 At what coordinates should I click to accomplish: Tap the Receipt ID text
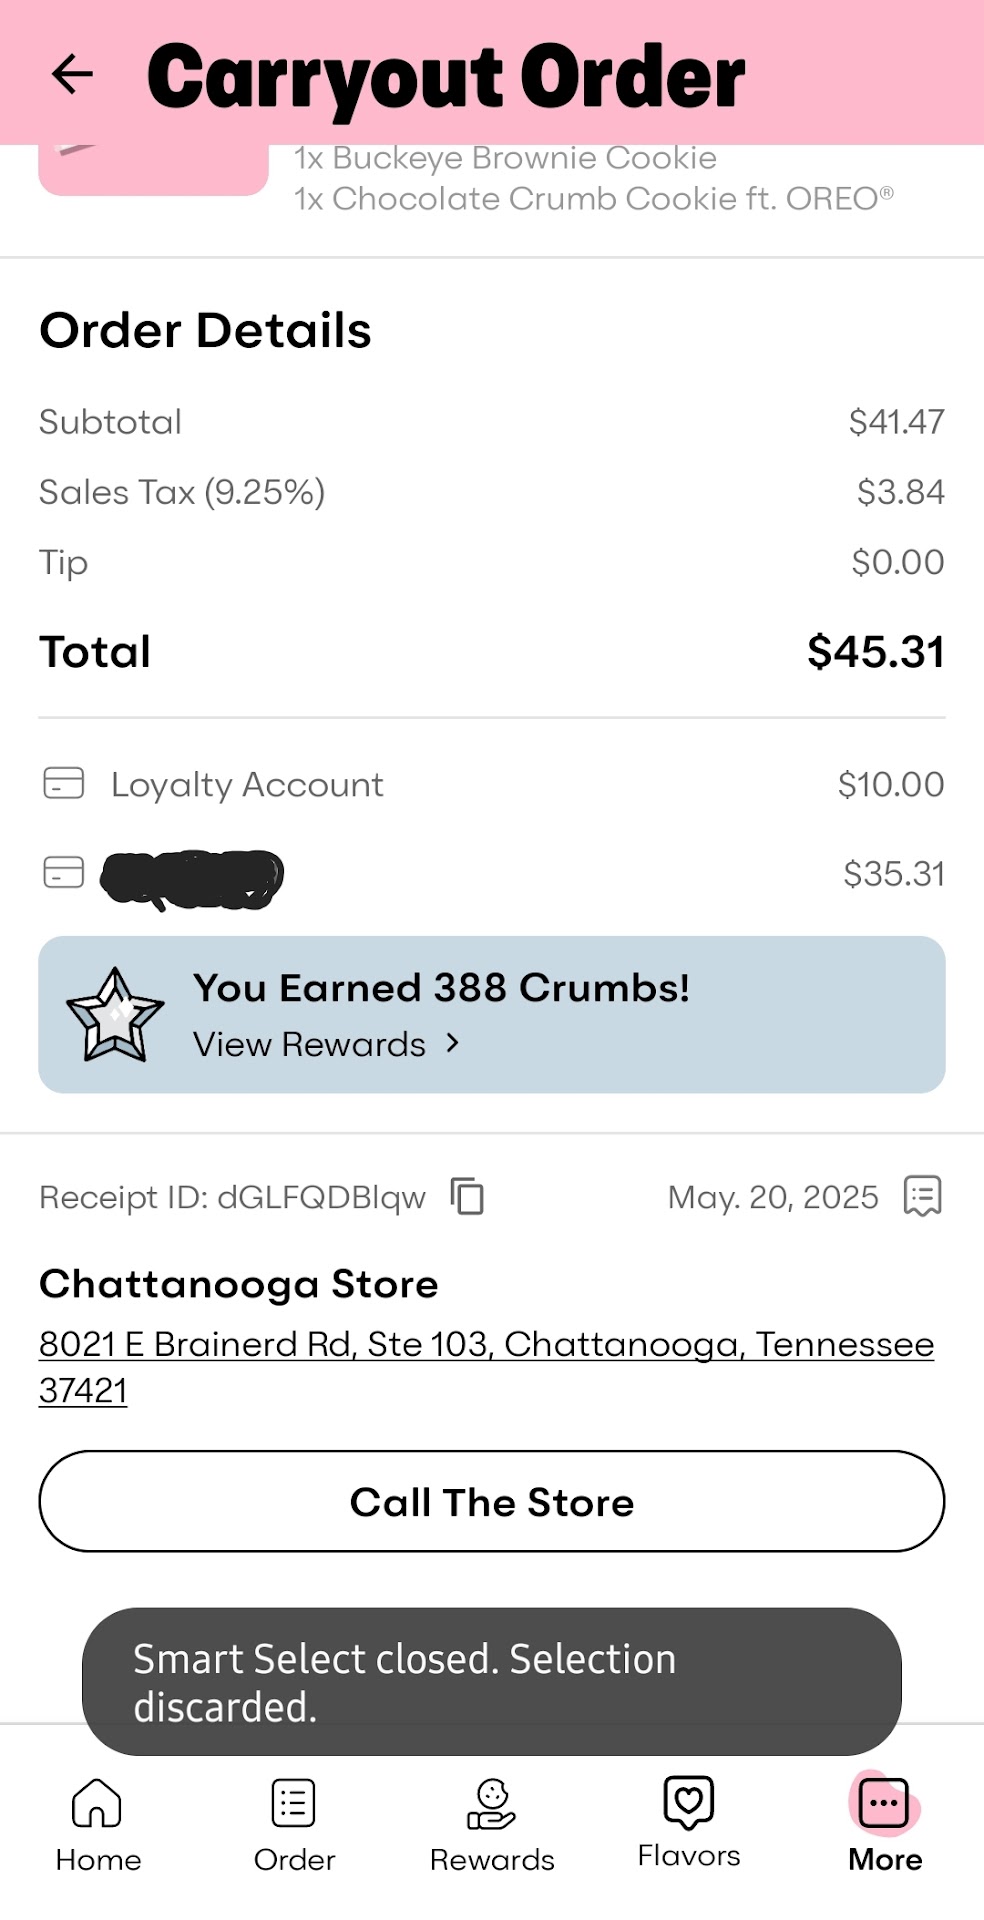(232, 1197)
